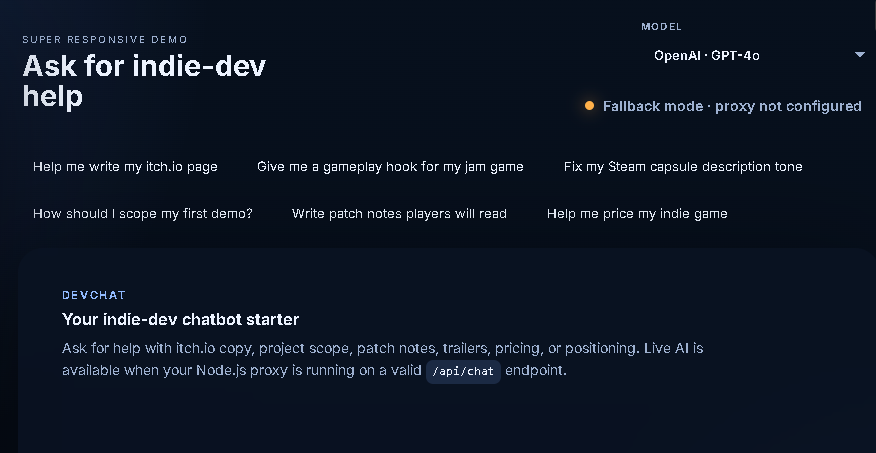Pick 'Fix my Steam capsule description tone'
Screen dimensions: 876x453
pos(683,166)
